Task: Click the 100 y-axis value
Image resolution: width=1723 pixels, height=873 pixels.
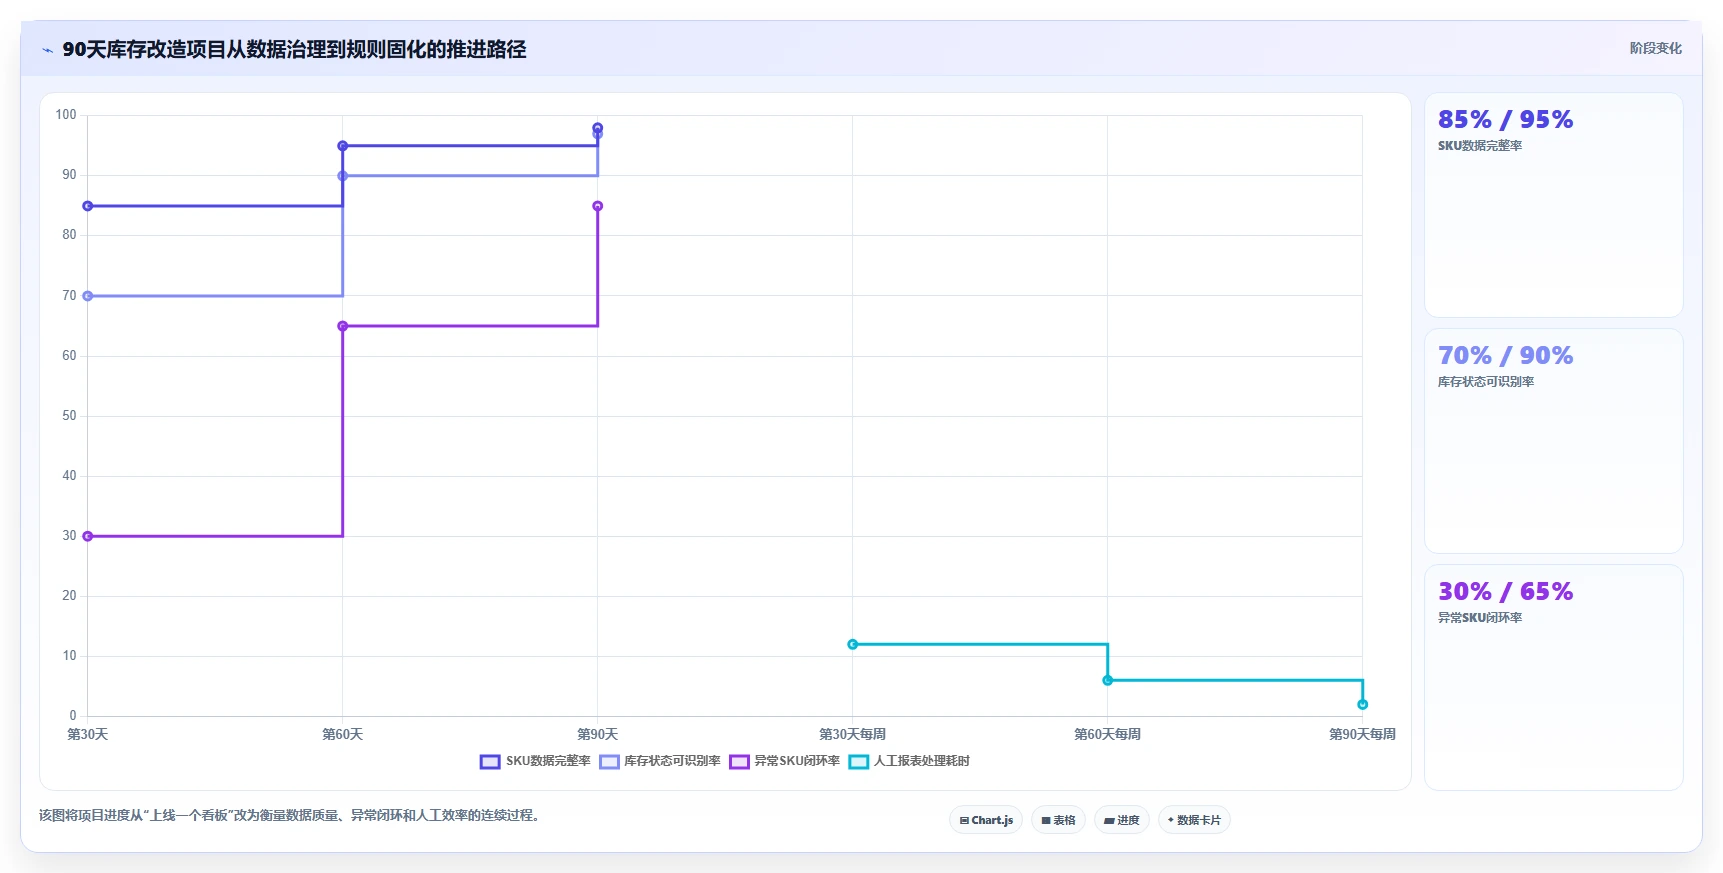Action: [x=66, y=115]
